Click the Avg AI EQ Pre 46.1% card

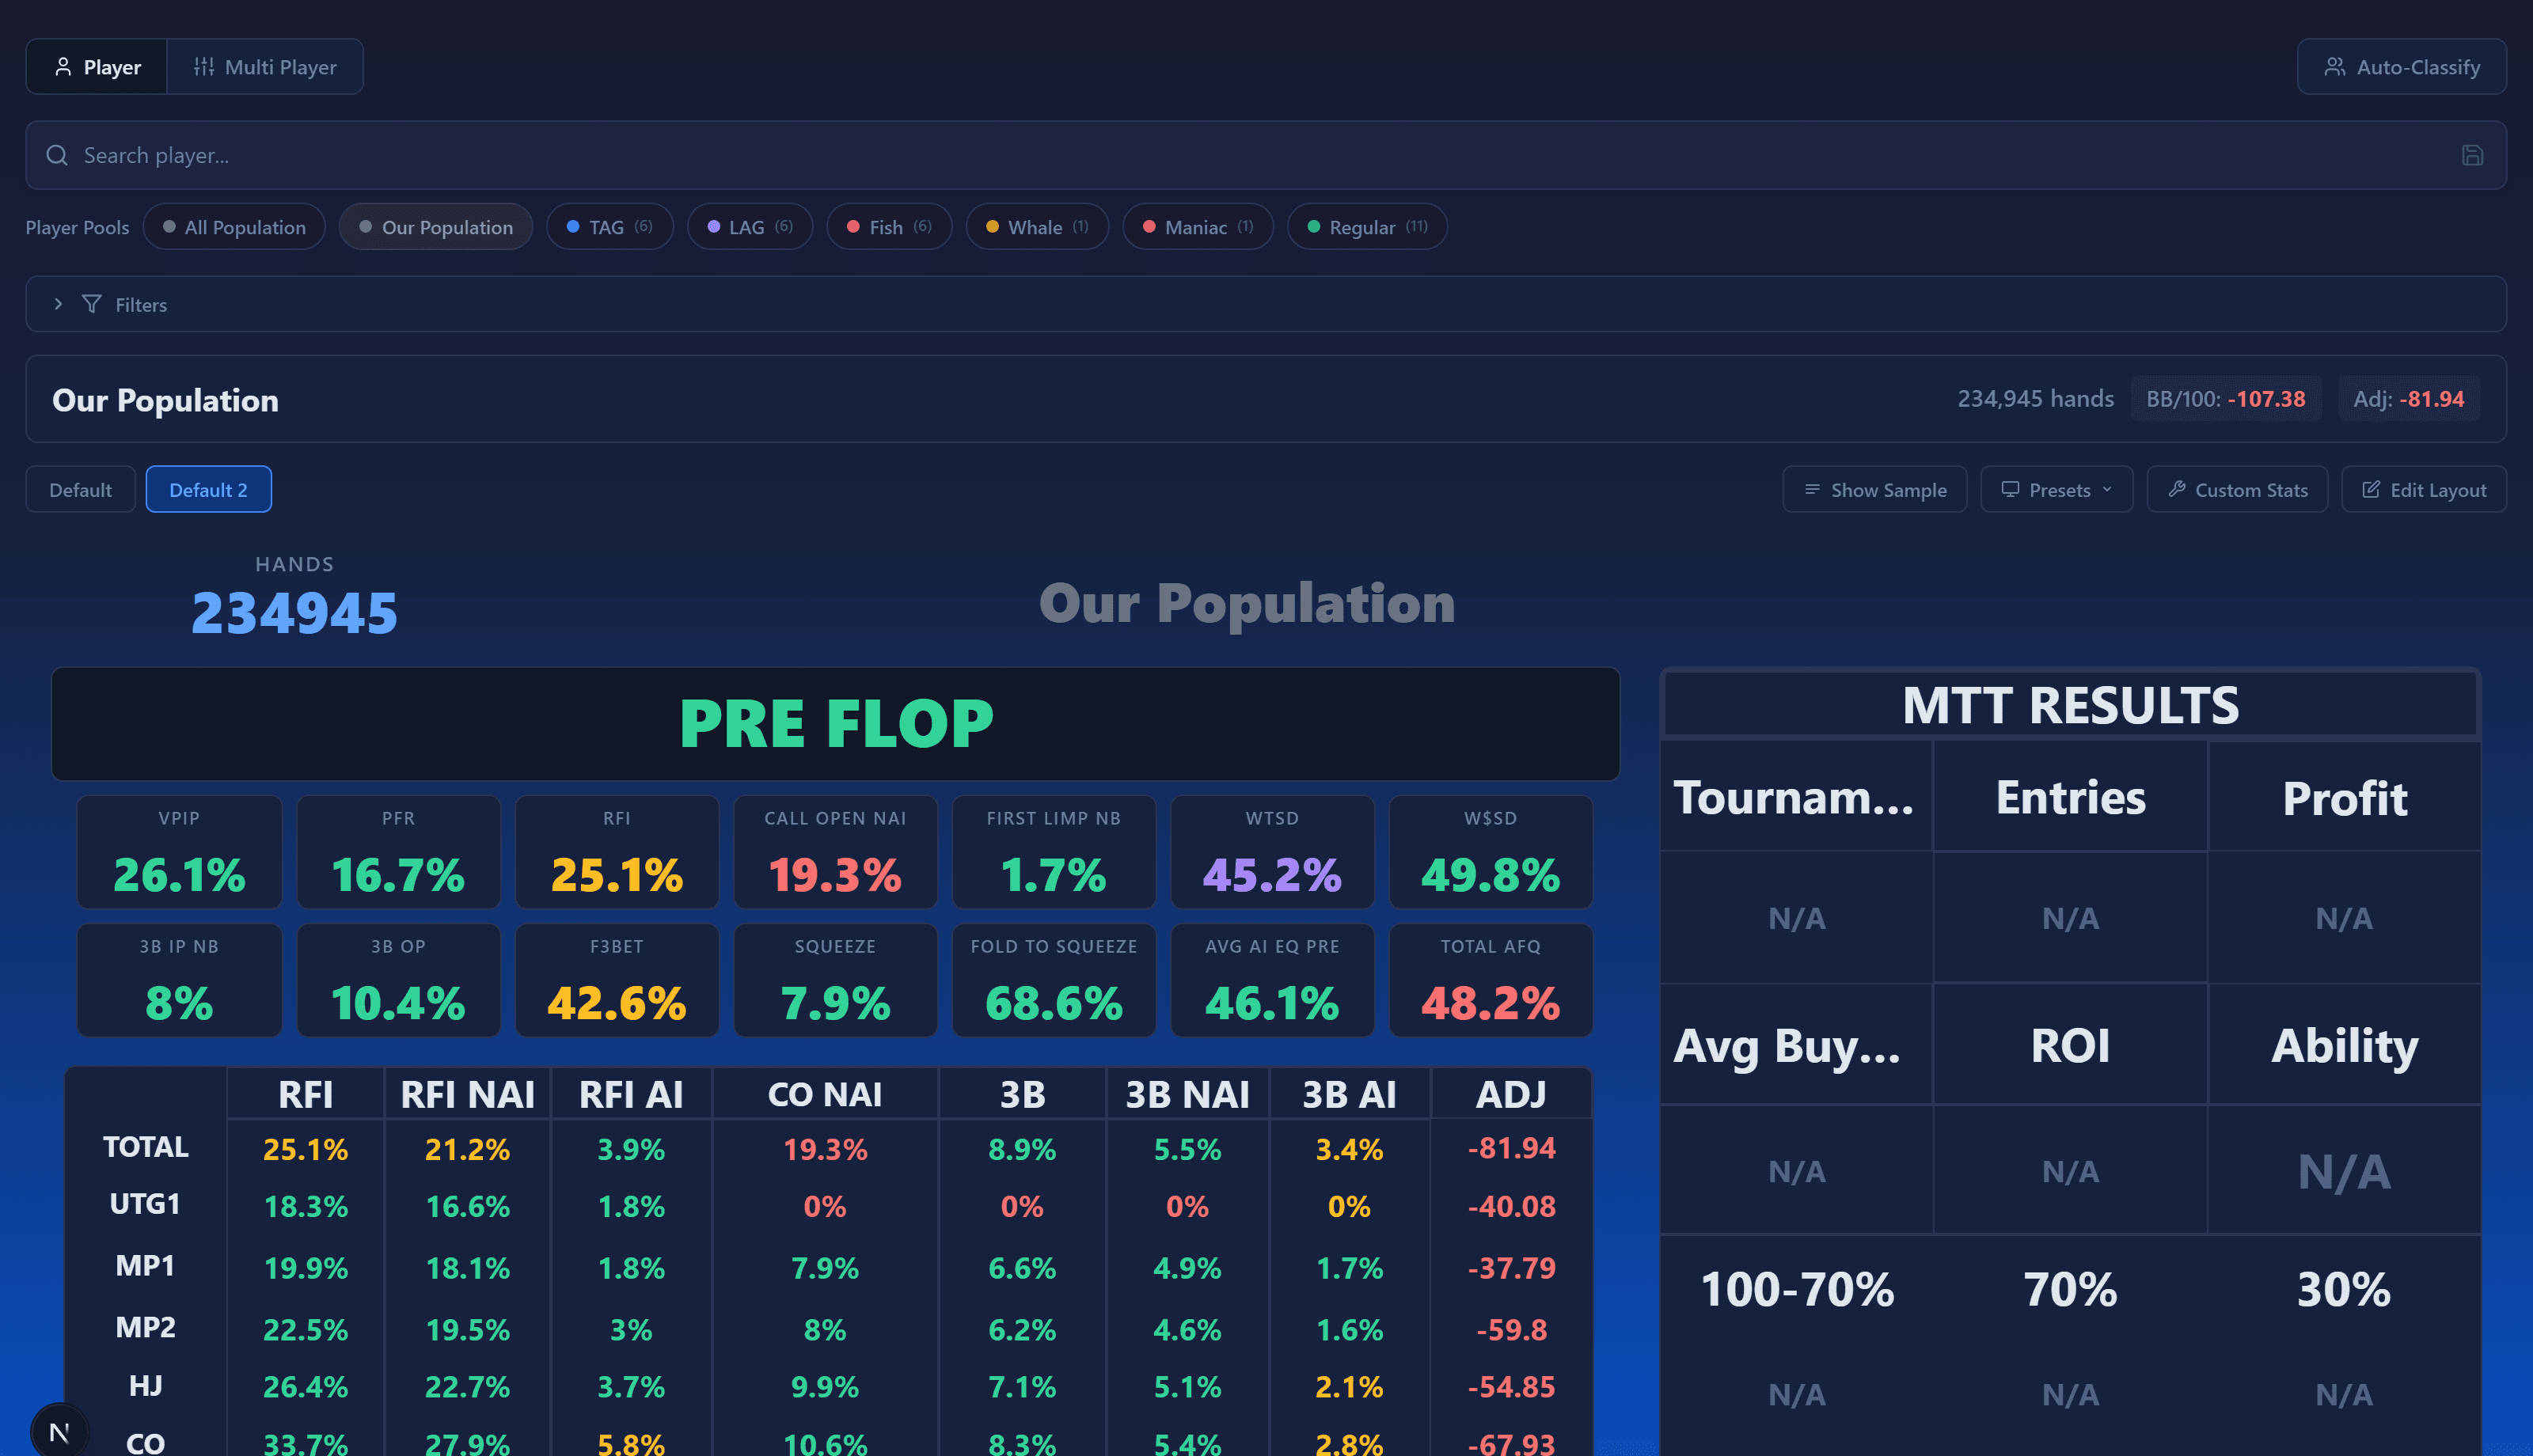[1272, 980]
